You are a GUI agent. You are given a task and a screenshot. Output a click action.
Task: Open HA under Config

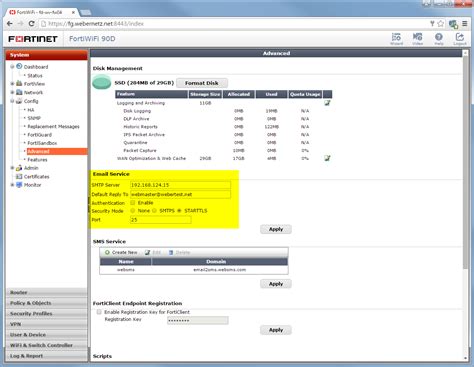pos(31,110)
